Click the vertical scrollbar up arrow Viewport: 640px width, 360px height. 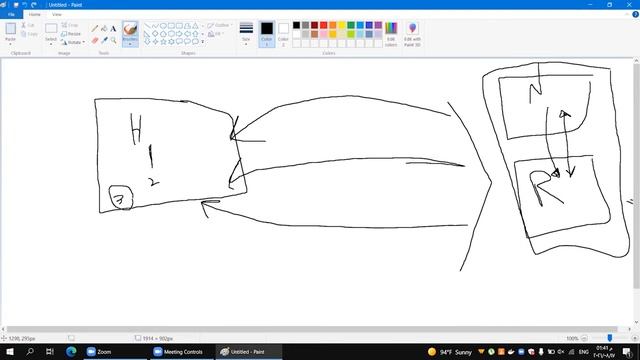pyautogui.click(x=636, y=61)
